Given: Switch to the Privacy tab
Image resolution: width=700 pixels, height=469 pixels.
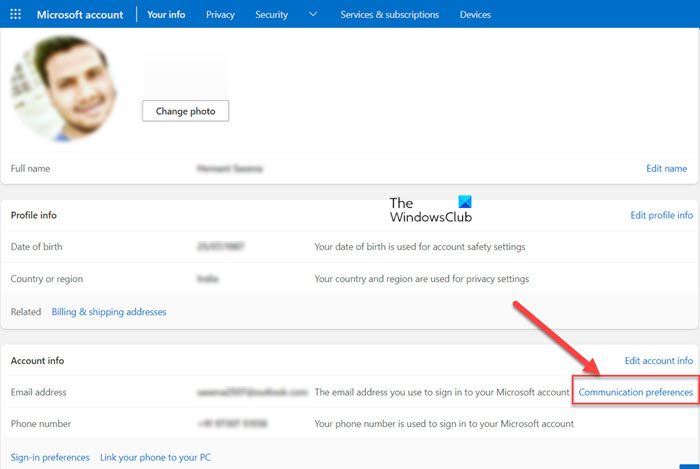Looking at the screenshot, I should click(220, 15).
